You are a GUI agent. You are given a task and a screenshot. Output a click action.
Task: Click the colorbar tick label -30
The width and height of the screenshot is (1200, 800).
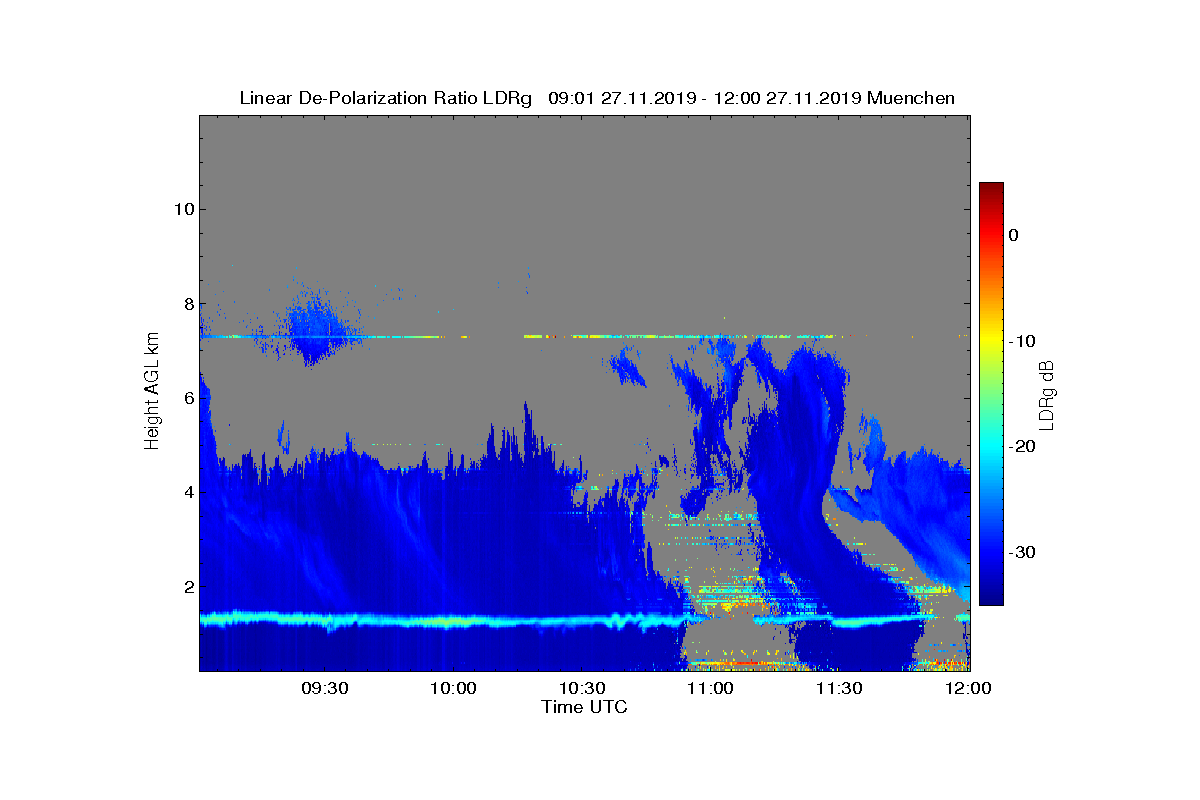point(1020,552)
